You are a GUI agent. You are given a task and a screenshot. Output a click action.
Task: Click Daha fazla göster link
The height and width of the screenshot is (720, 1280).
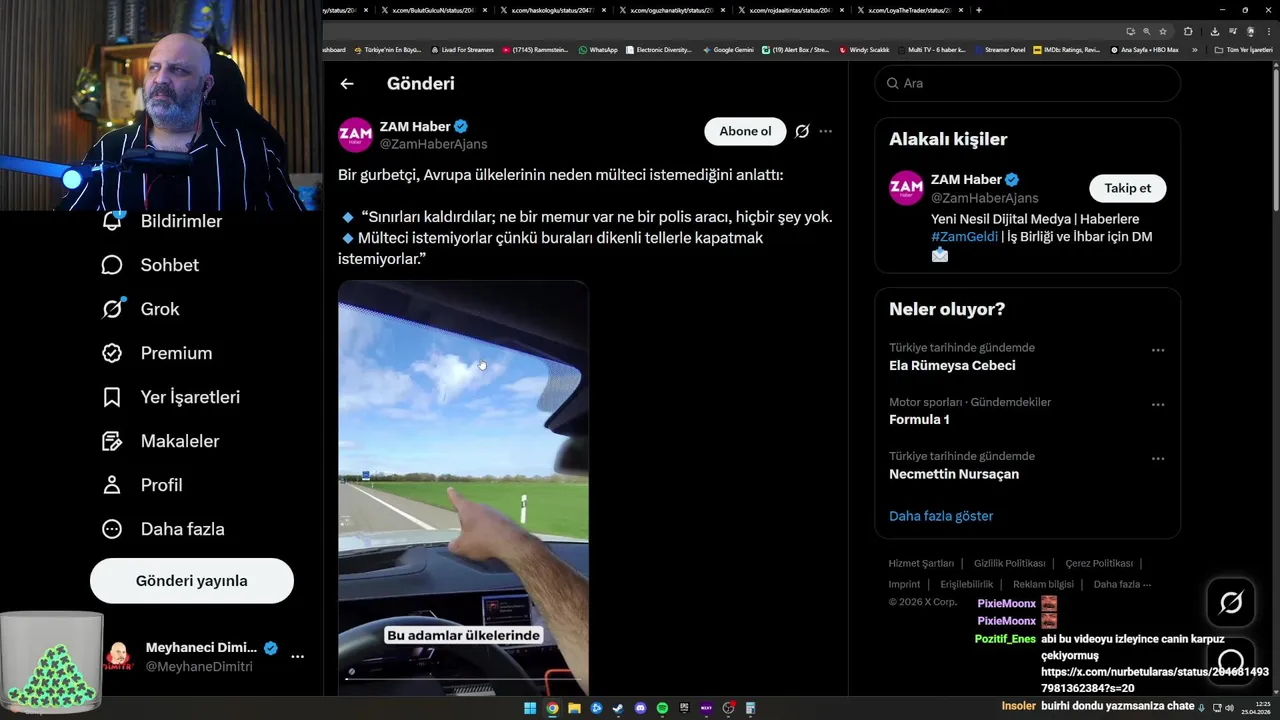(941, 516)
